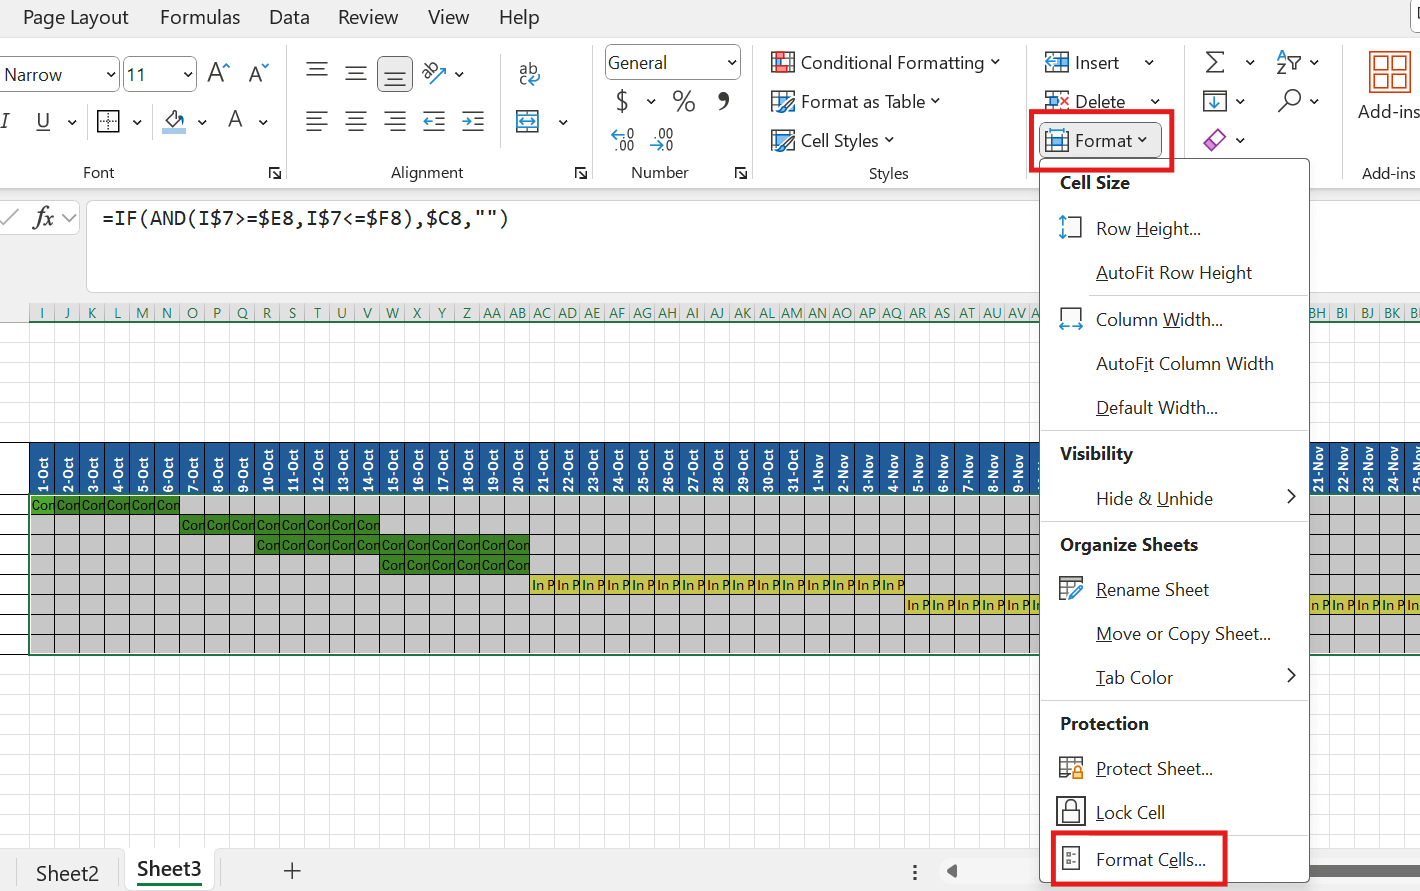This screenshot has height=891, width=1420.
Task: Click the Percent Style icon
Action: (x=684, y=101)
